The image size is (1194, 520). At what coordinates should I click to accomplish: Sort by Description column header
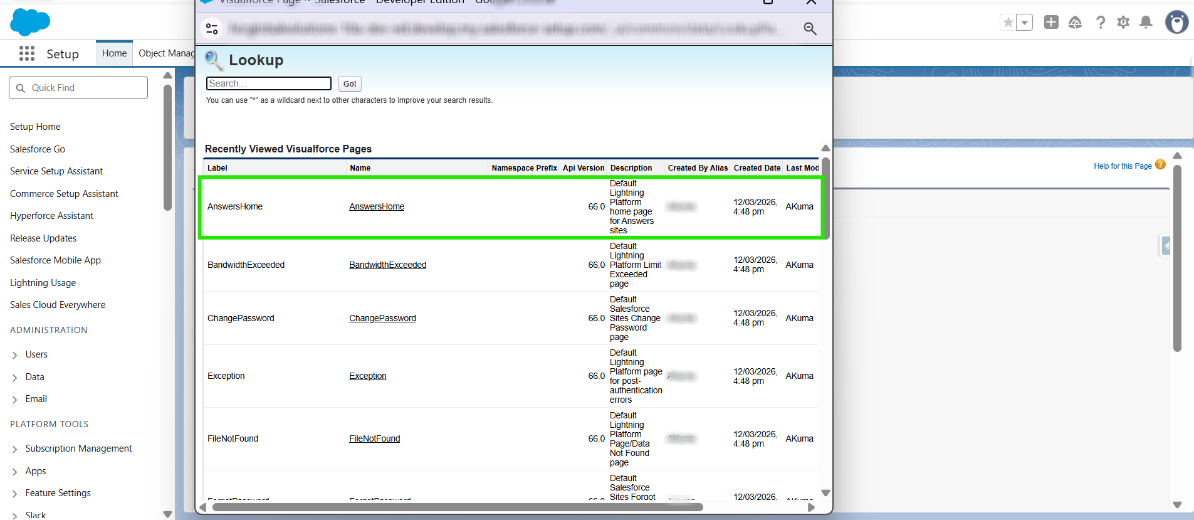coord(631,167)
